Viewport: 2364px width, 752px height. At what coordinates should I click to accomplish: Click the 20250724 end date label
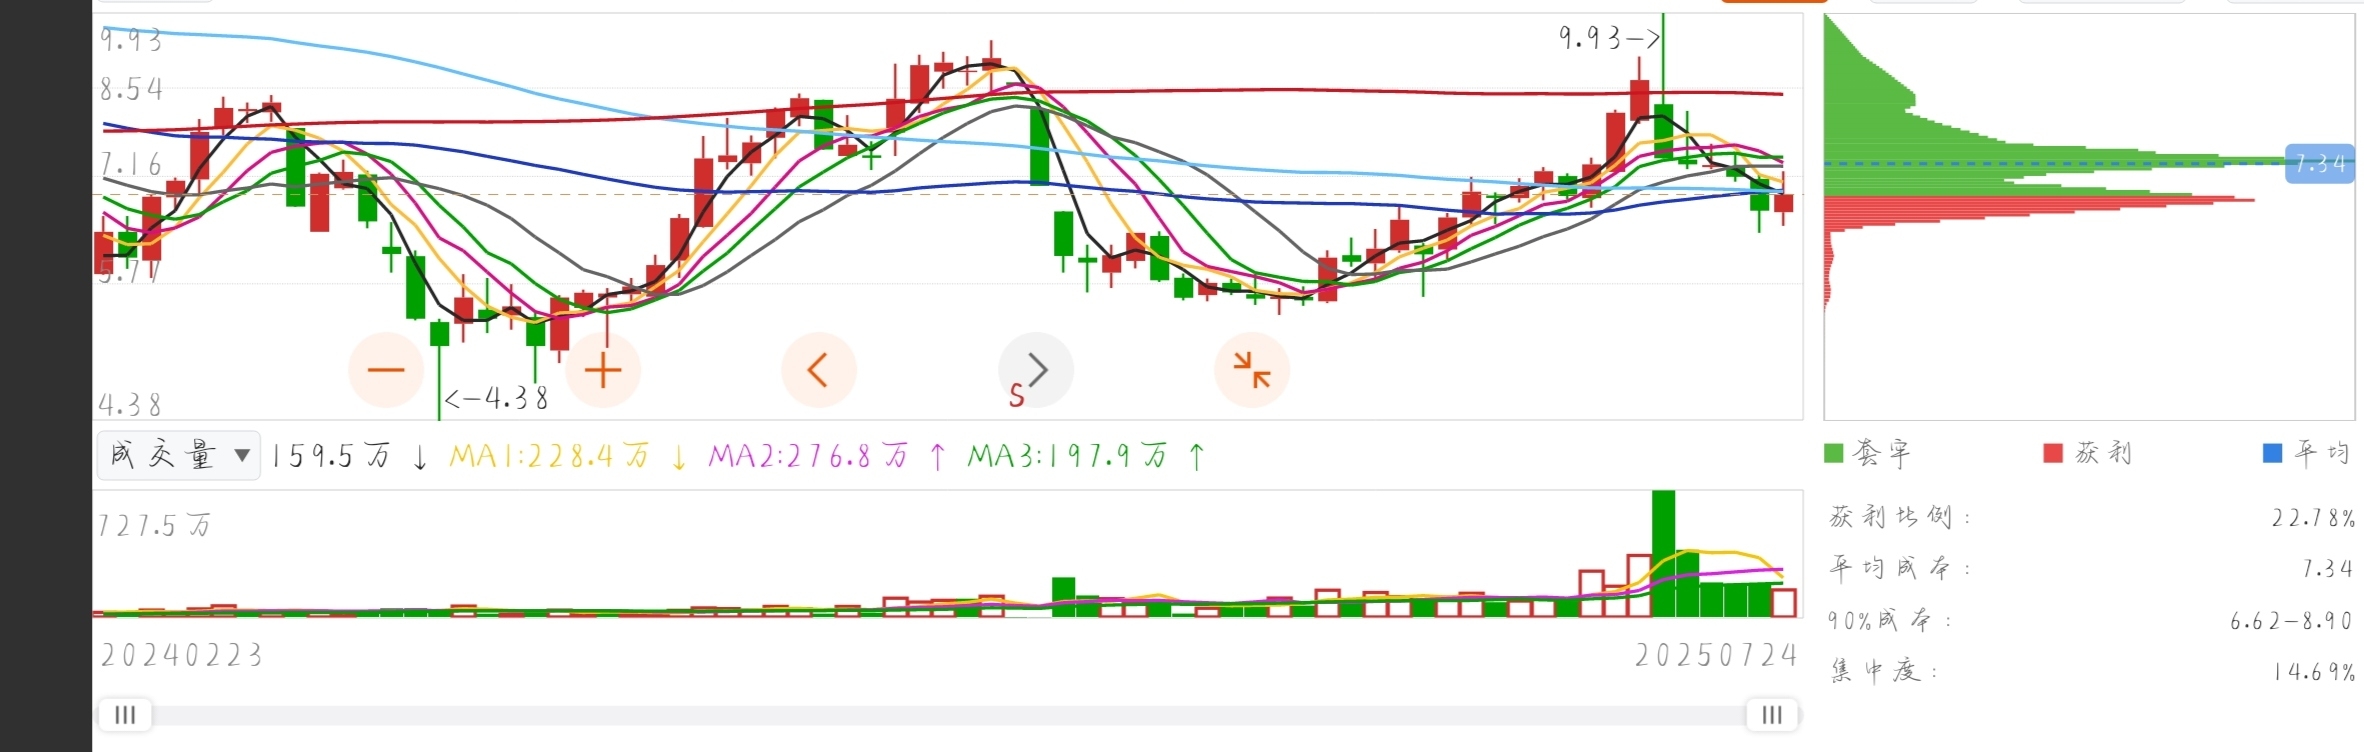click(x=1716, y=656)
